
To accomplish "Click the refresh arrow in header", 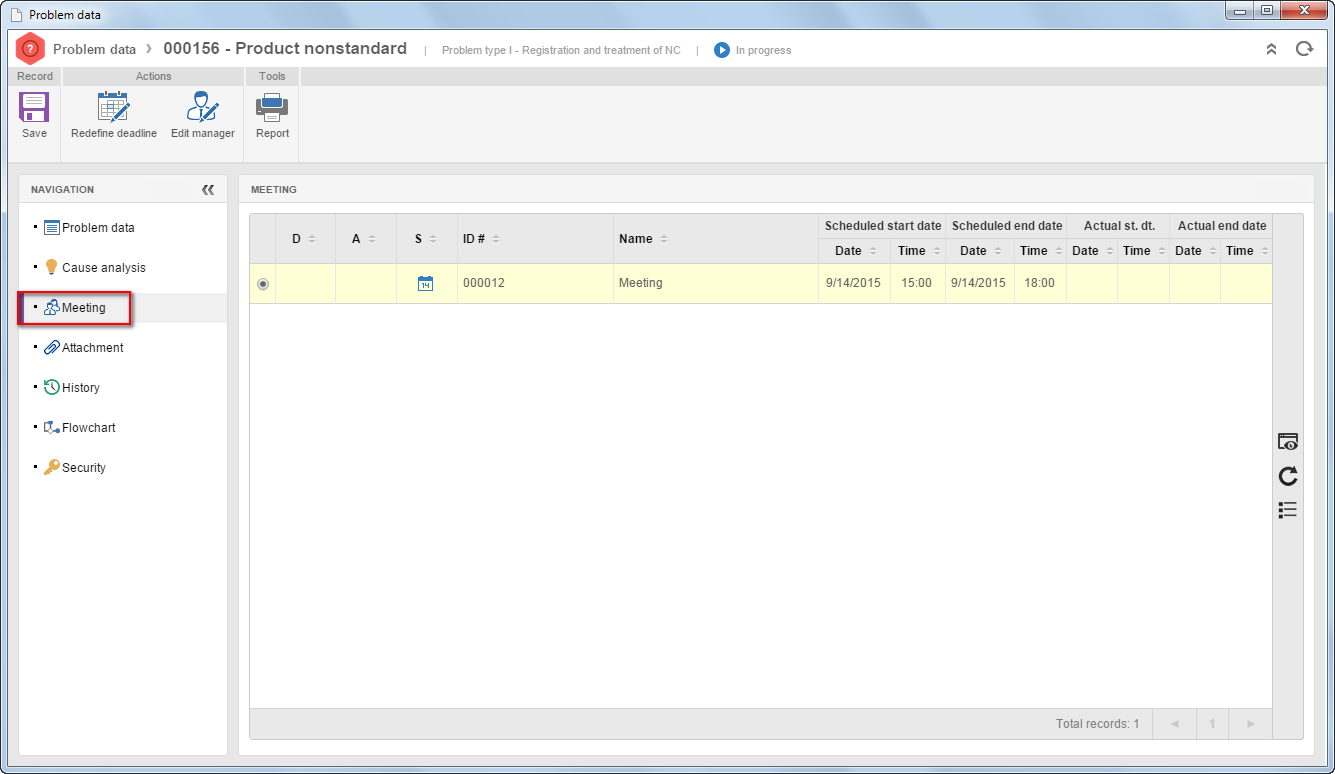I will point(1304,49).
